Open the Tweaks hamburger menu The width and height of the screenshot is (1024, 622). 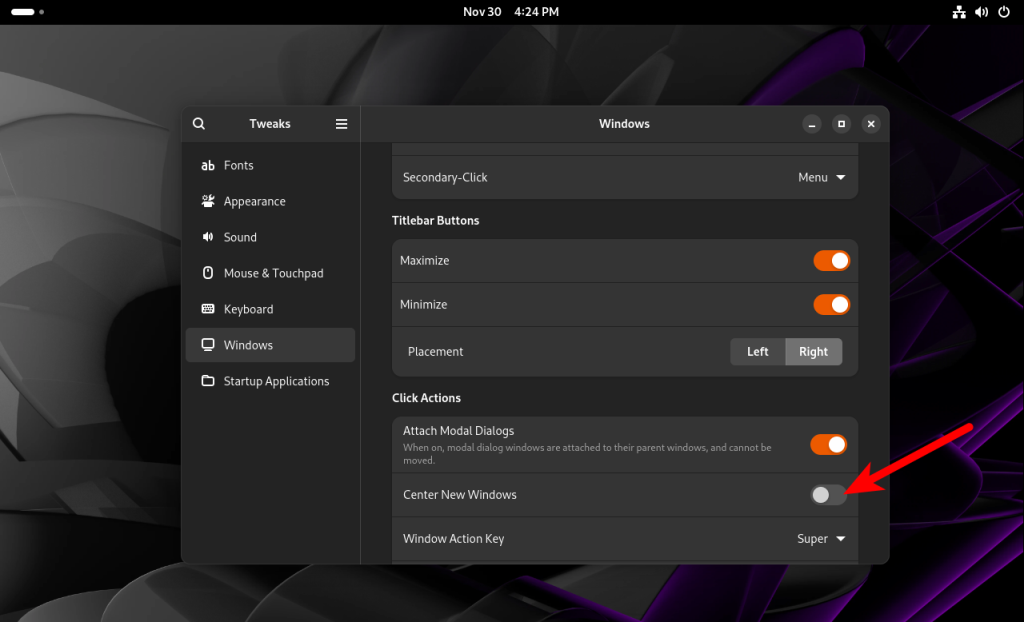(x=341, y=124)
